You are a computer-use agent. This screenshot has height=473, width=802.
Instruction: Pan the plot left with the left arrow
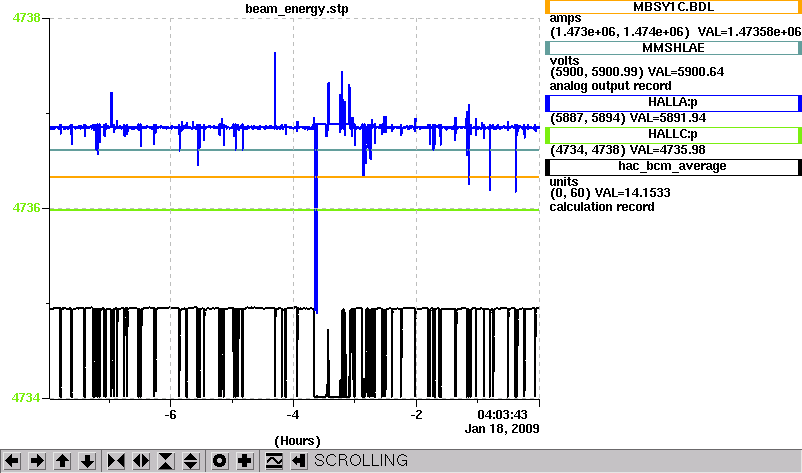12,461
